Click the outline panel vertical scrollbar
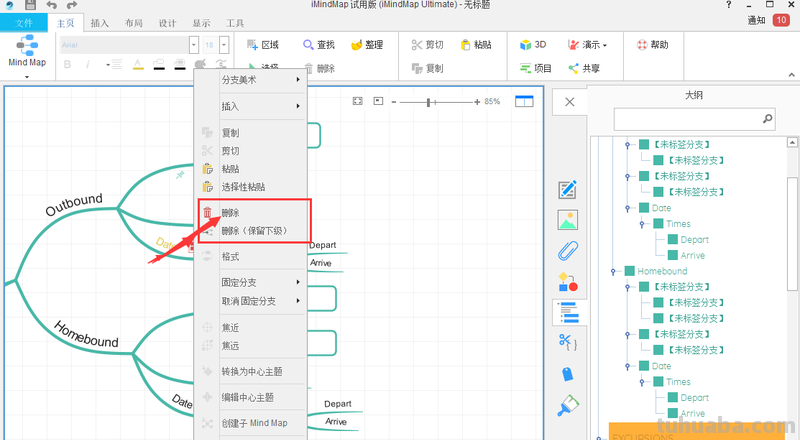The height and width of the screenshot is (440, 800). [792, 234]
